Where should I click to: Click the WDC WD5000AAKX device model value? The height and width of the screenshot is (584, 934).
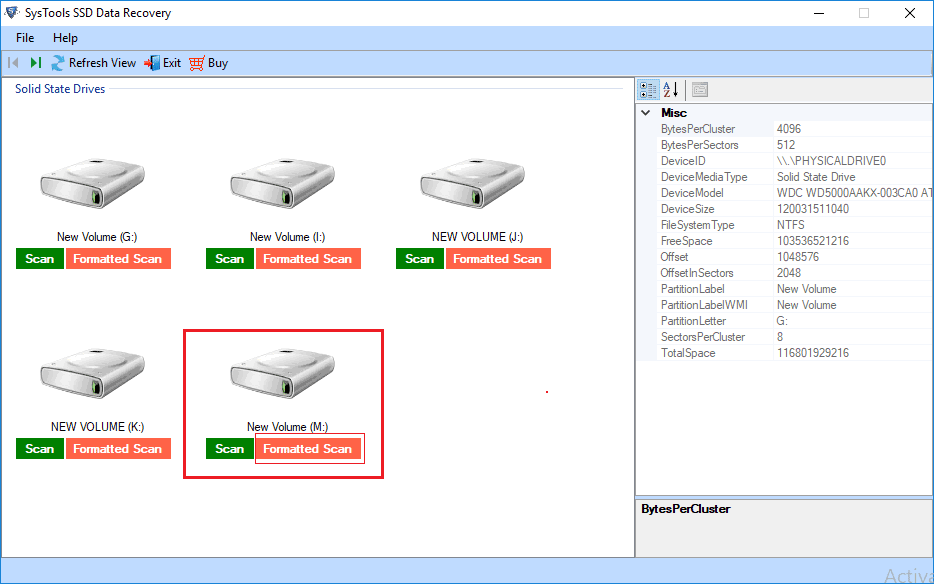pos(854,193)
